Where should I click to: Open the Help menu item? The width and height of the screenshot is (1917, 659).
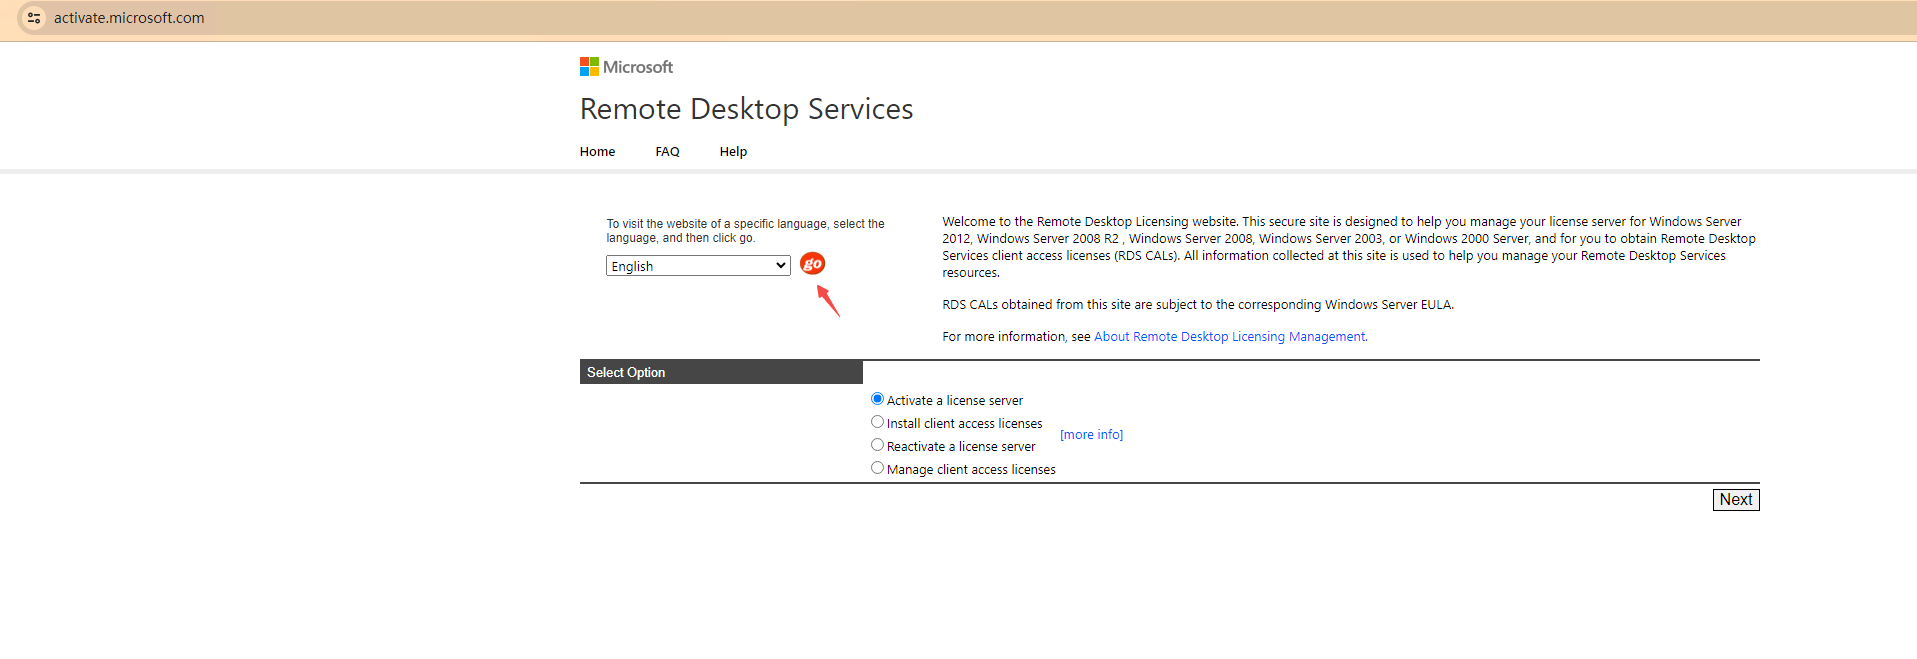coord(733,152)
